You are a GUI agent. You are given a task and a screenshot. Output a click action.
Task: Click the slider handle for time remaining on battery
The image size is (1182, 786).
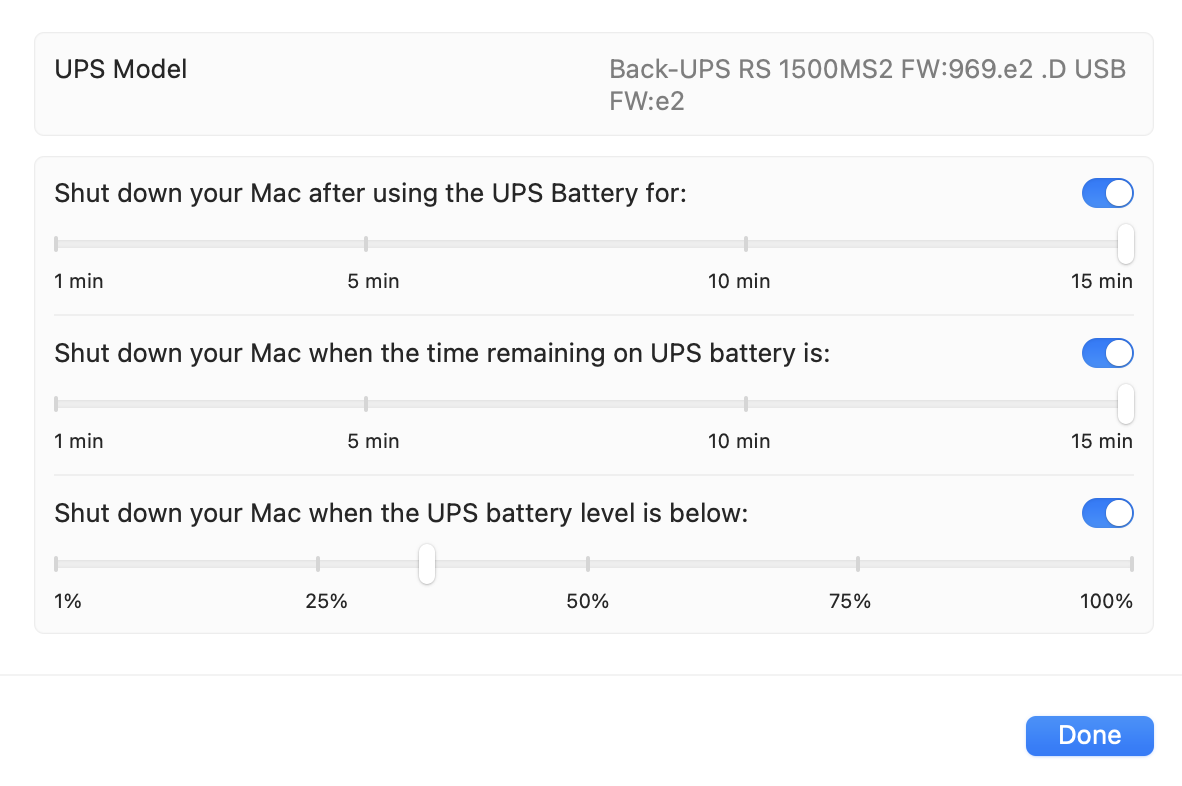[x=1125, y=403]
